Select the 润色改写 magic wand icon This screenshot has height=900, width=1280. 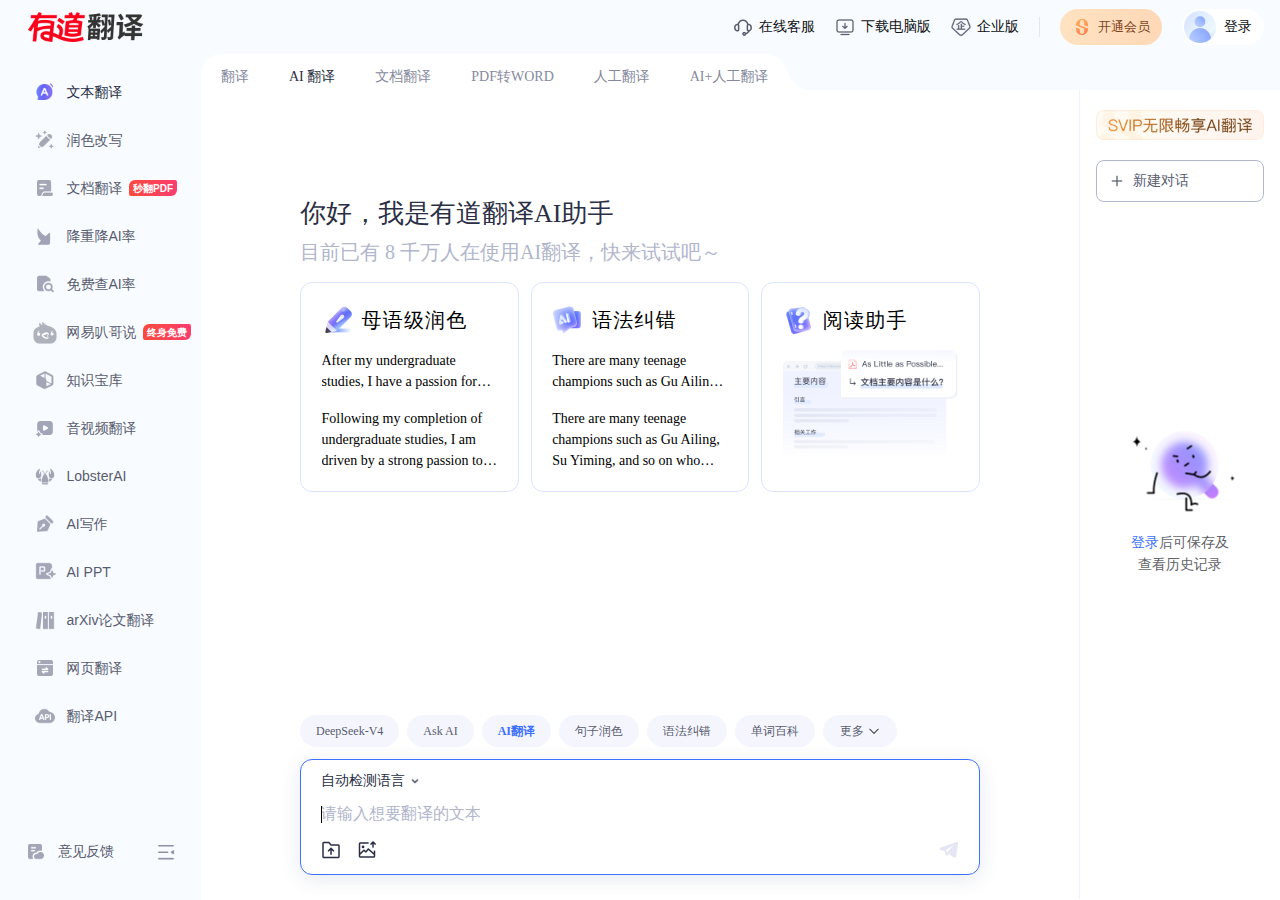click(x=44, y=140)
